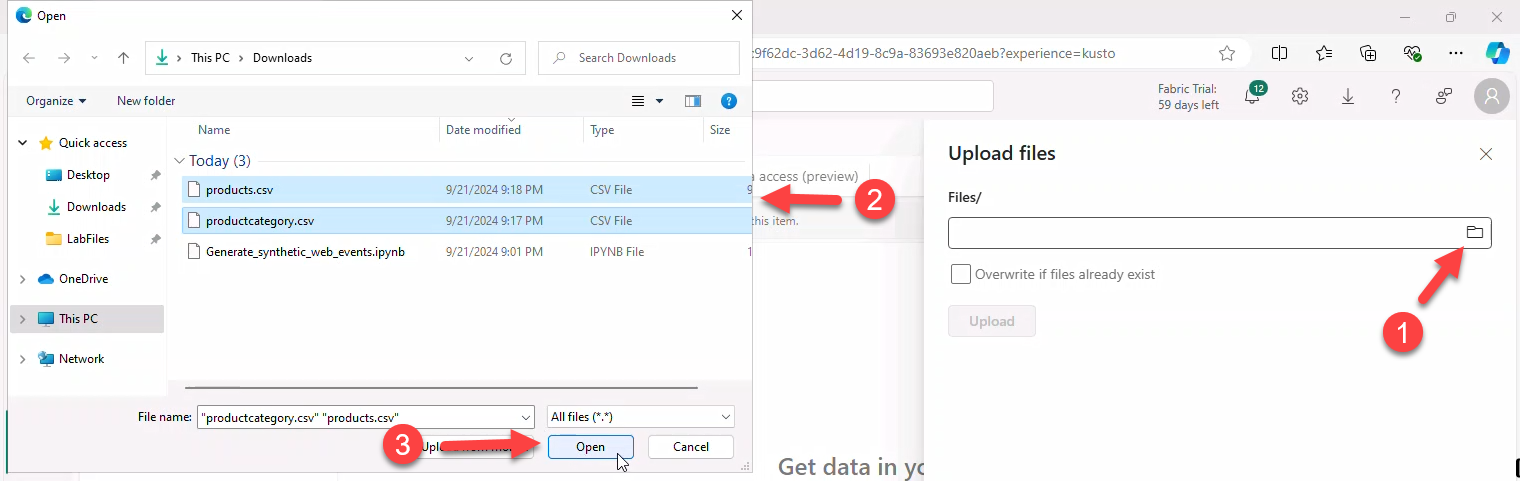Go up one folder level
This screenshot has height=481, width=1520.
tap(123, 58)
